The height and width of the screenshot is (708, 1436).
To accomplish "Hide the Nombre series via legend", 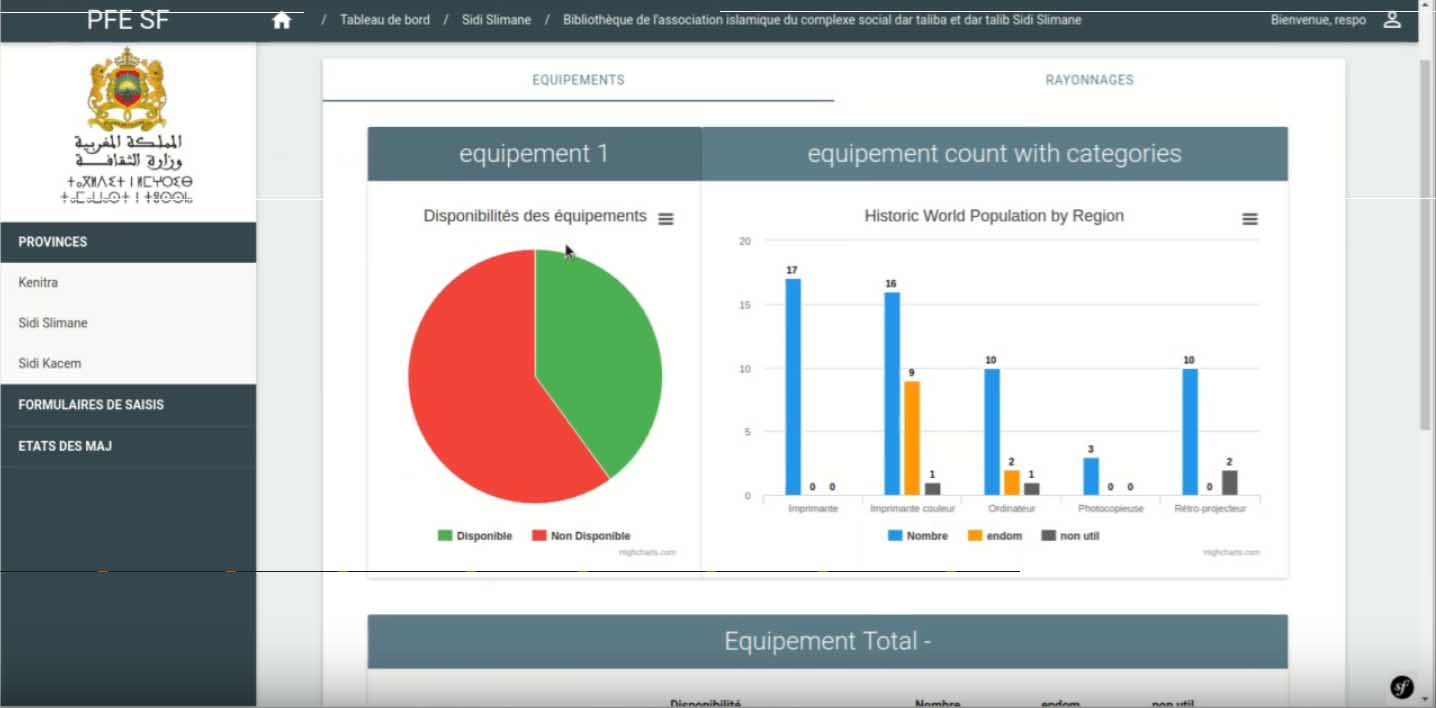I will 917,536.
